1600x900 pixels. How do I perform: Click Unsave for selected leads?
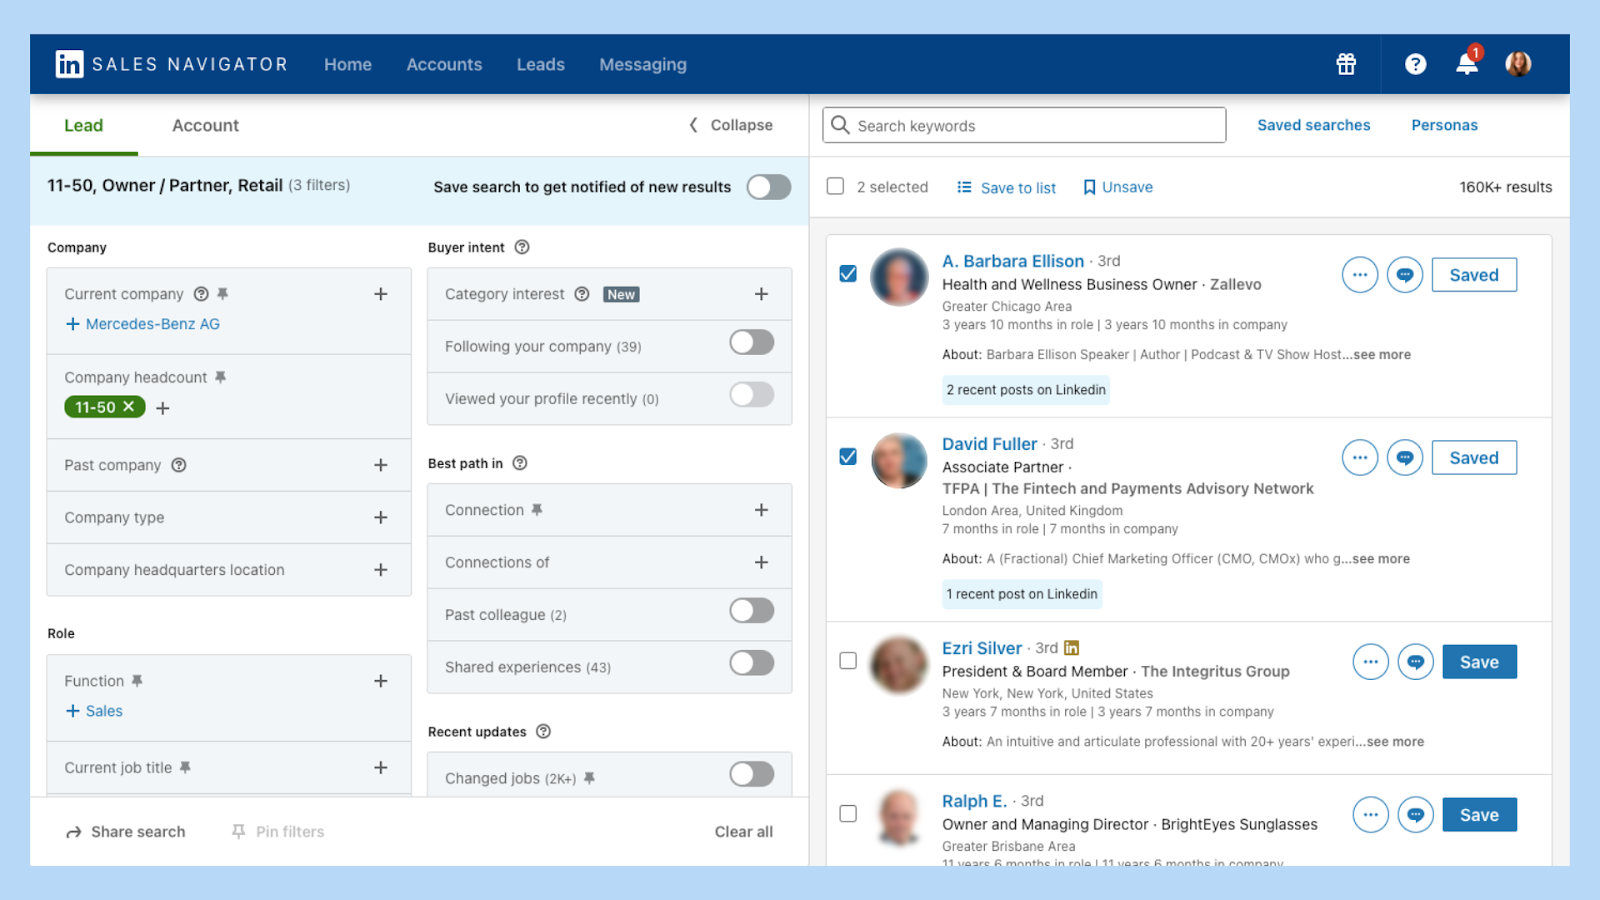coord(1118,187)
